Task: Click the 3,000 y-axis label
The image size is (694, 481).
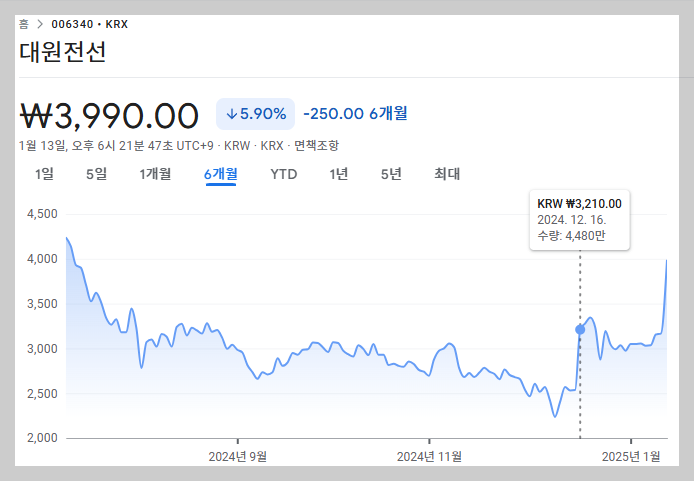Action: point(42,349)
